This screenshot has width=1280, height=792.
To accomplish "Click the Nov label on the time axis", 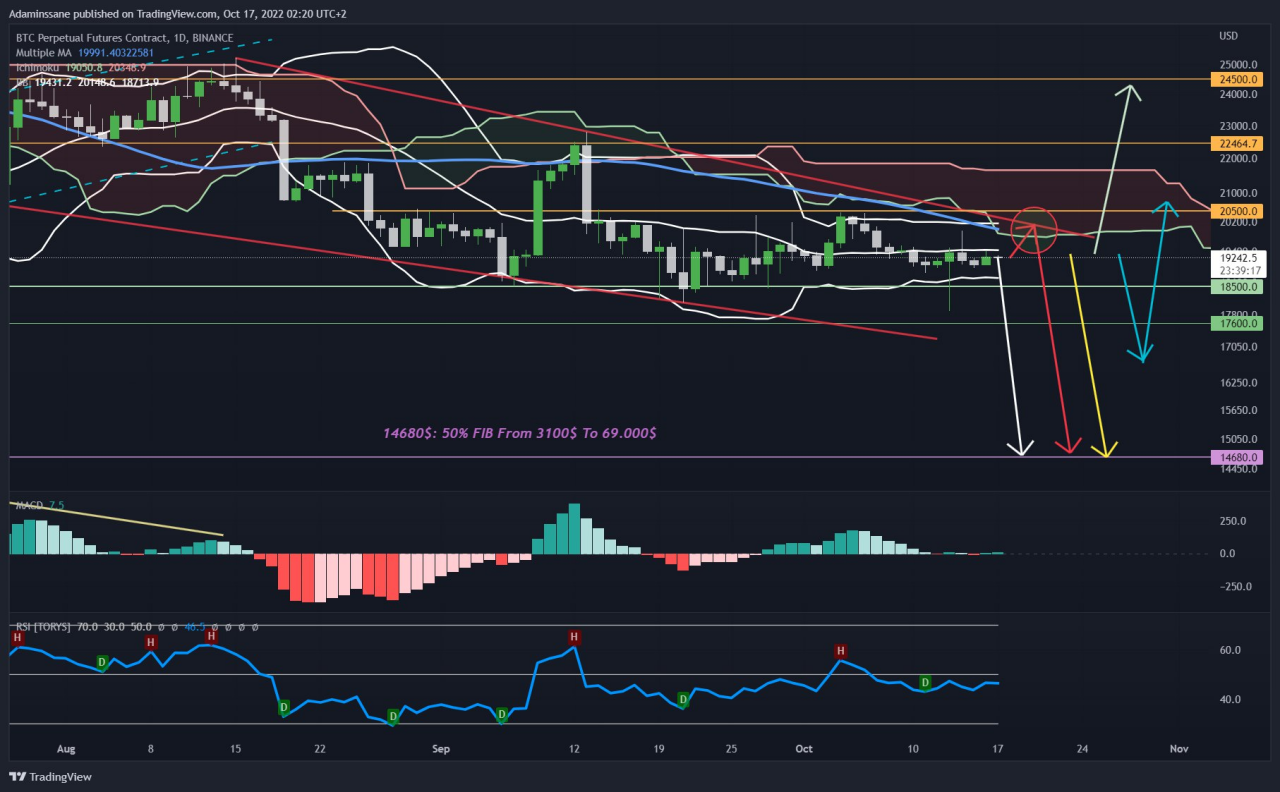I will [1179, 748].
